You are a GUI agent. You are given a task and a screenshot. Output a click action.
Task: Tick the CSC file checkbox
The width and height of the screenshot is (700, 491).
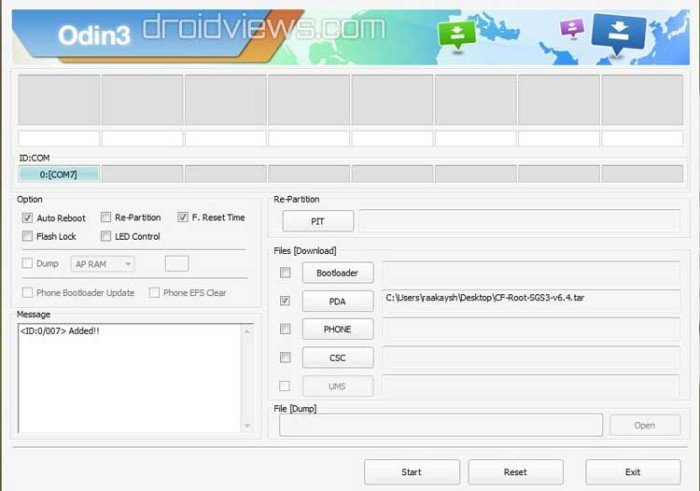pyautogui.click(x=285, y=358)
